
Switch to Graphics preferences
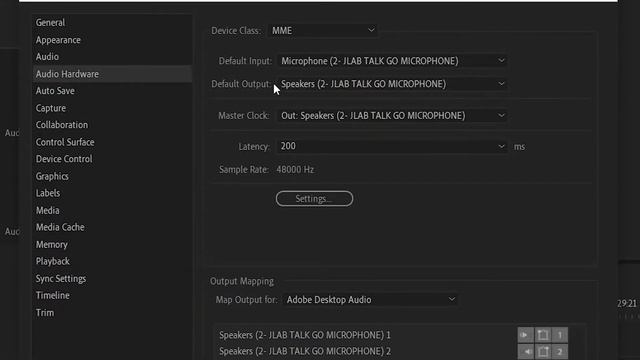coord(112,176)
